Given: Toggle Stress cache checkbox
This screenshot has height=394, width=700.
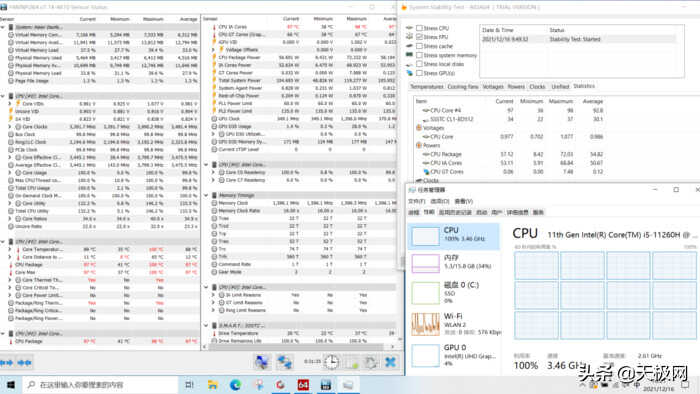Looking at the screenshot, I should pyautogui.click(x=419, y=46).
